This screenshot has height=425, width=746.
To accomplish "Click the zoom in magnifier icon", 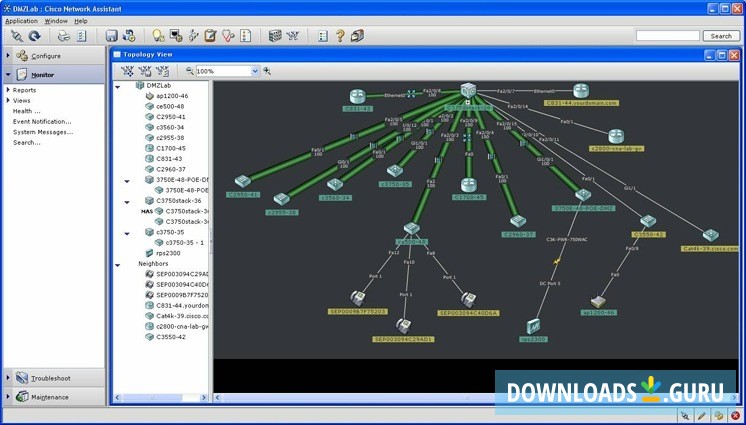I will coord(267,71).
